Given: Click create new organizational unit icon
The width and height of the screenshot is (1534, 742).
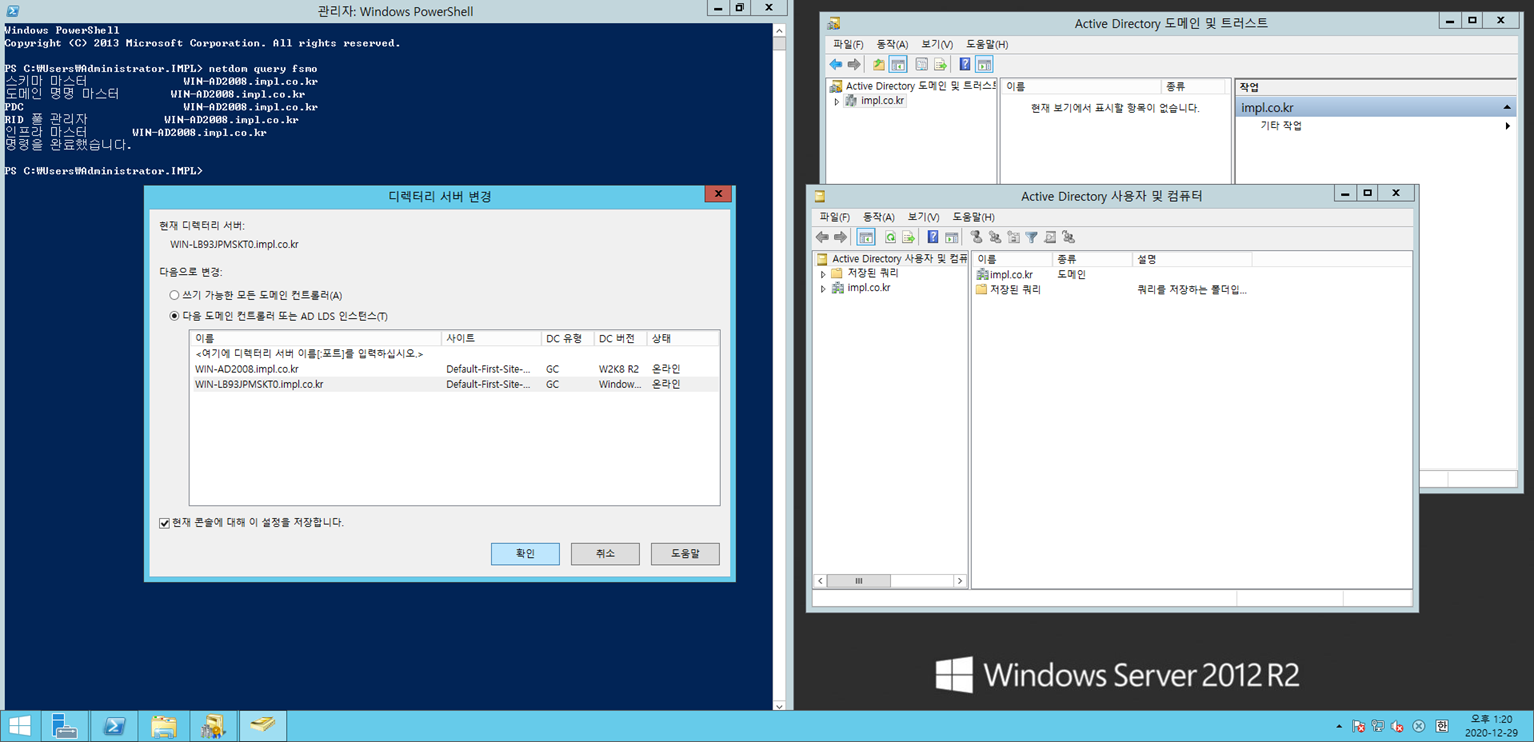Looking at the screenshot, I should point(1013,237).
